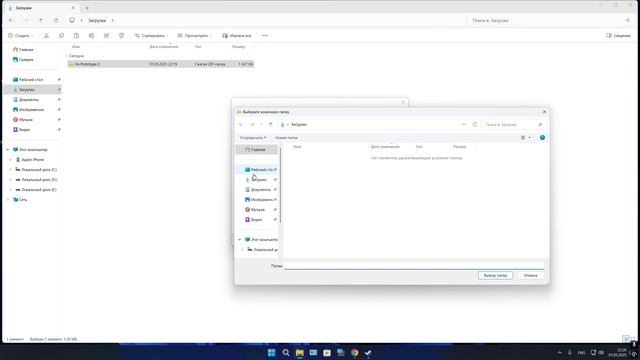Click the blue Help icon in the folder dialog
Viewport: 640px width, 360px height.
[x=542, y=138]
